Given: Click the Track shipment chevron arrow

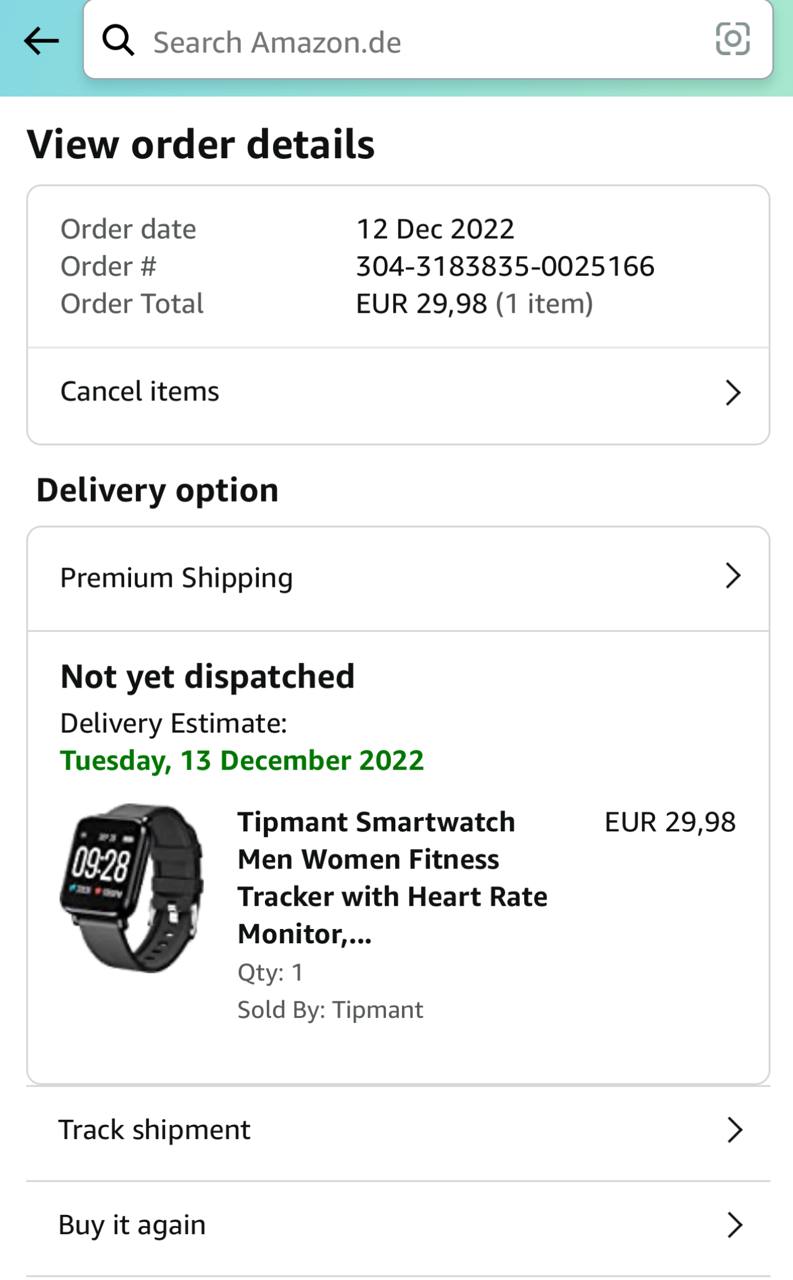Looking at the screenshot, I should click(x=734, y=1130).
